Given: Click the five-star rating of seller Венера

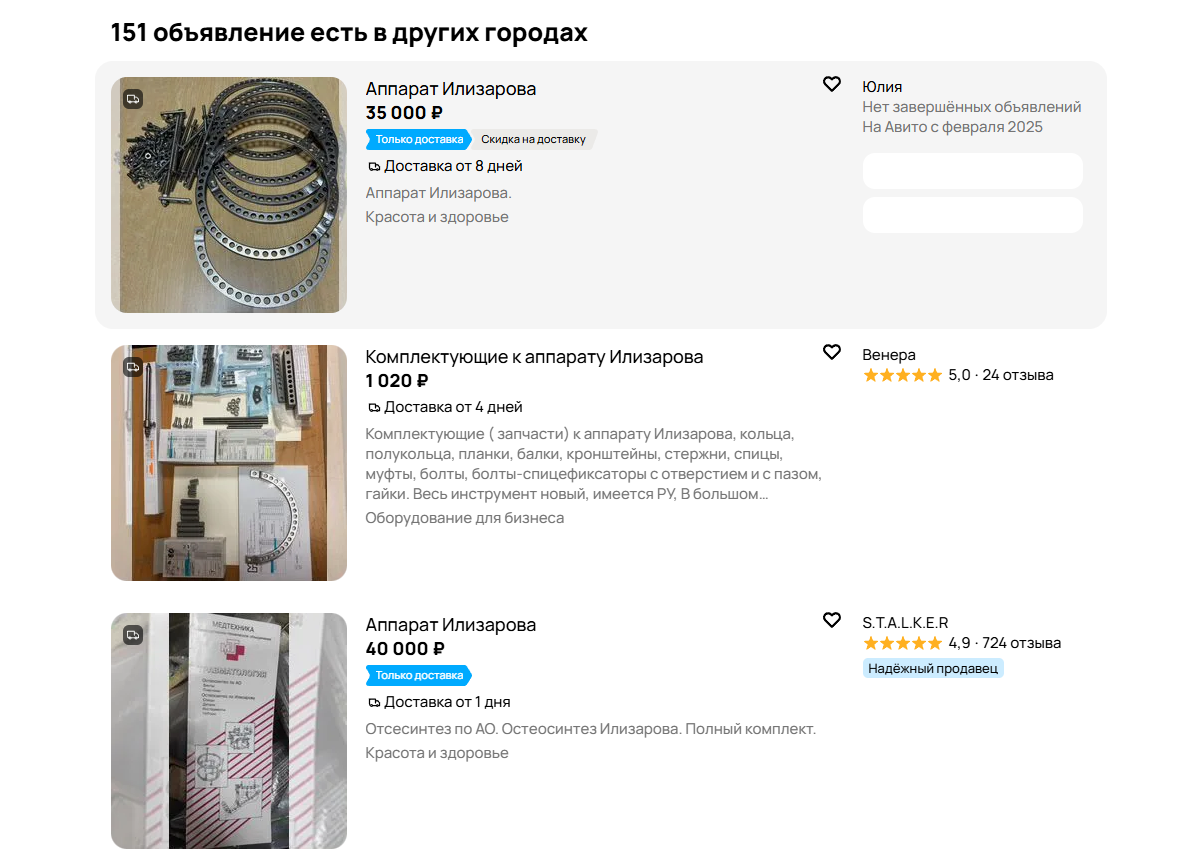Looking at the screenshot, I should click(x=902, y=375).
